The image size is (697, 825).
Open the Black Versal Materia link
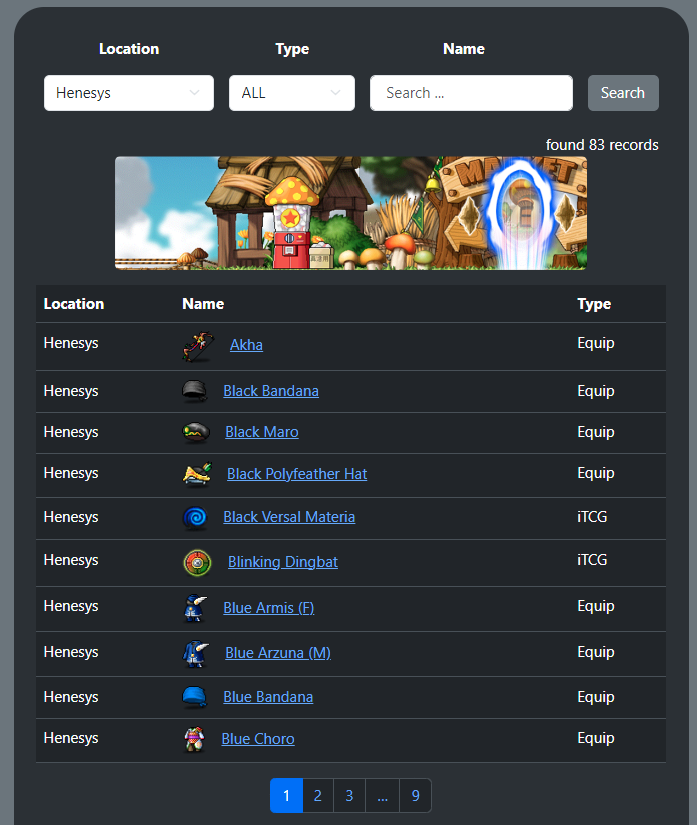(x=289, y=517)
